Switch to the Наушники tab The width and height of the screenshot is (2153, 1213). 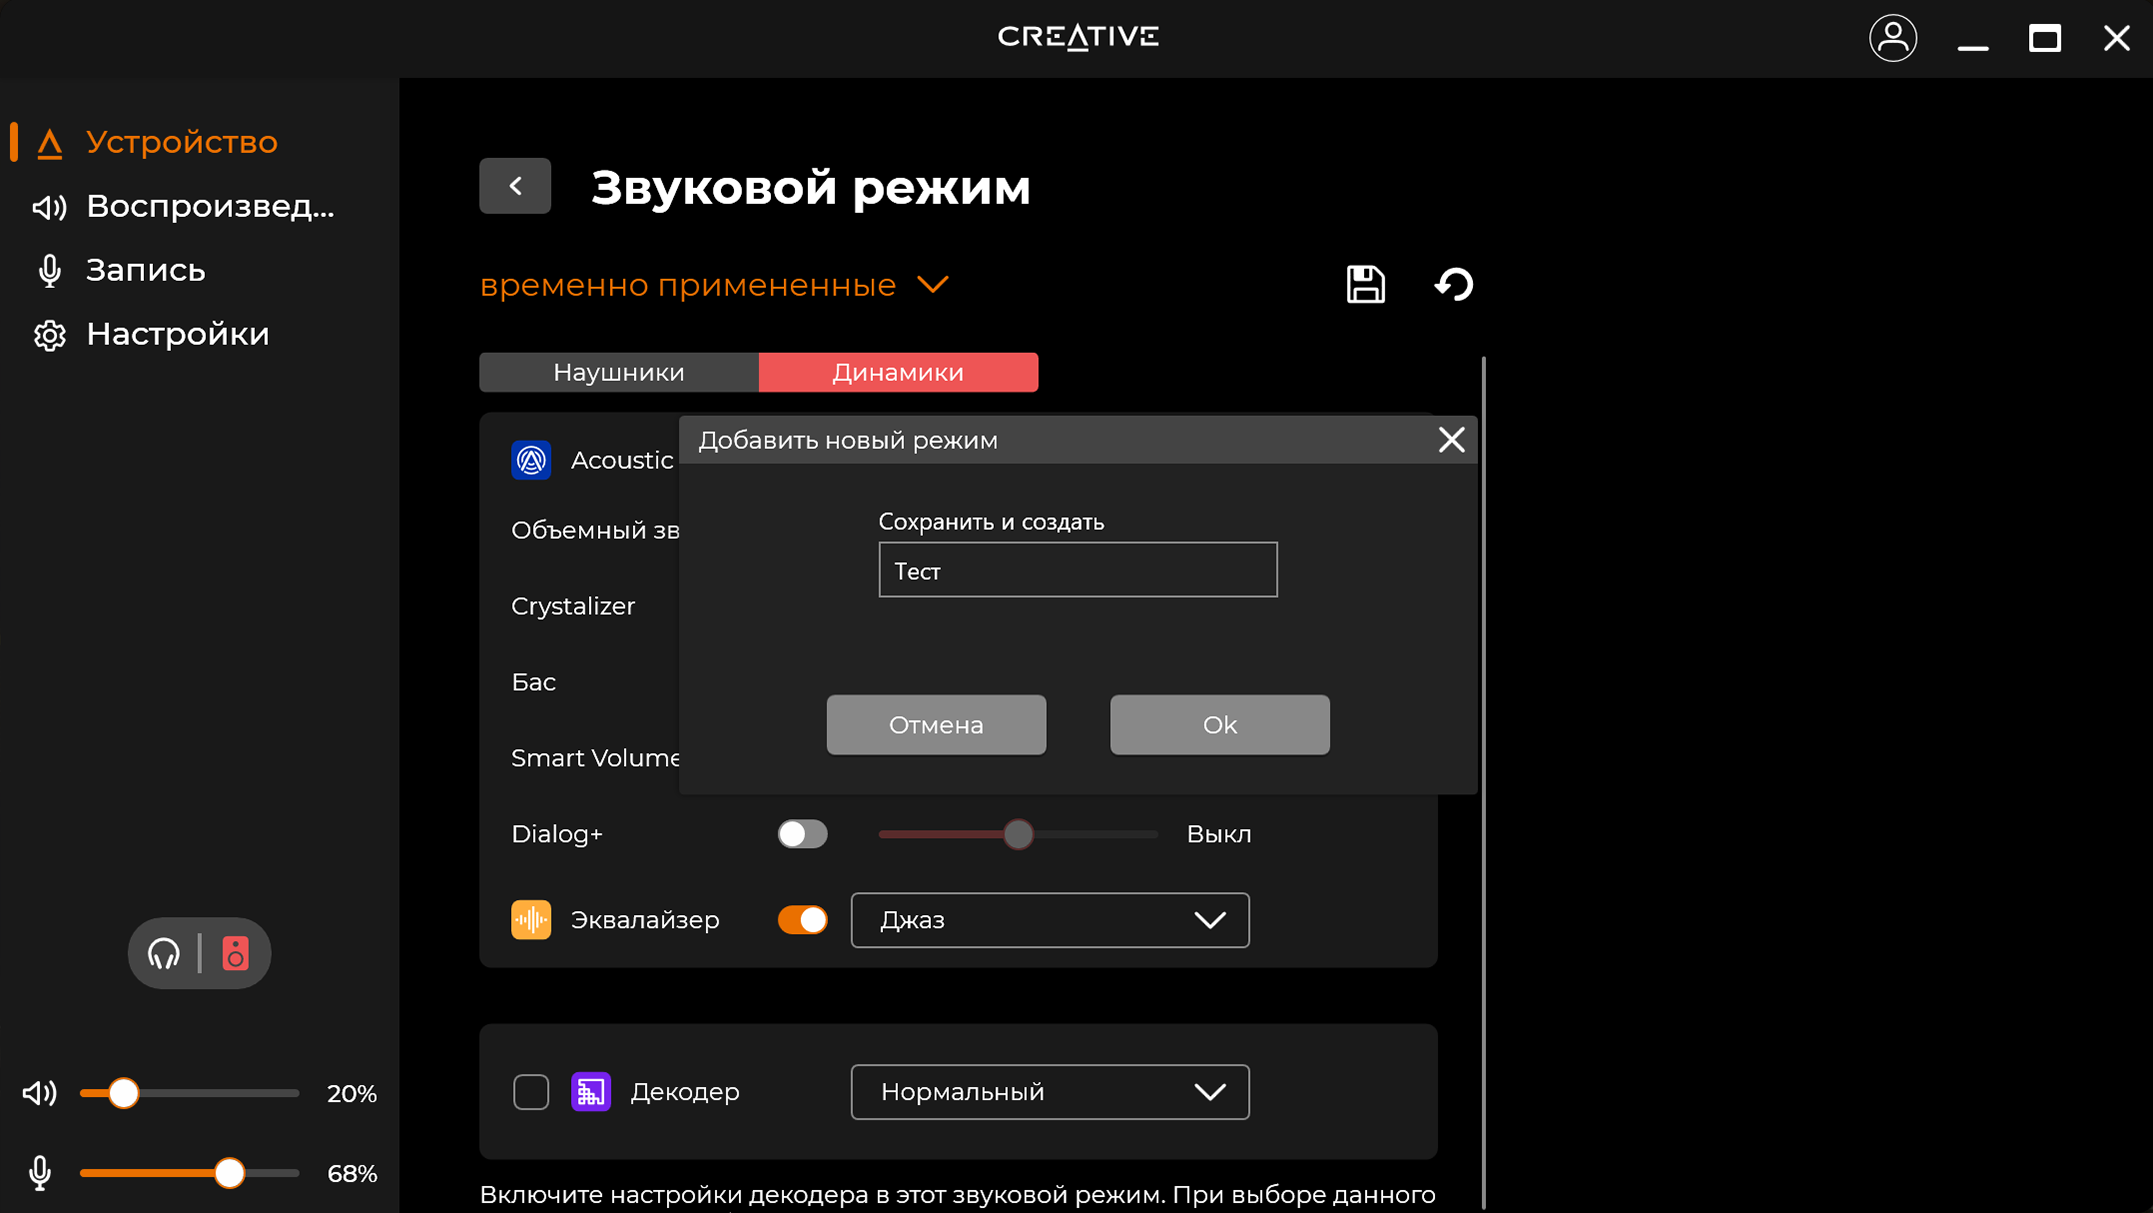point(619,372)
